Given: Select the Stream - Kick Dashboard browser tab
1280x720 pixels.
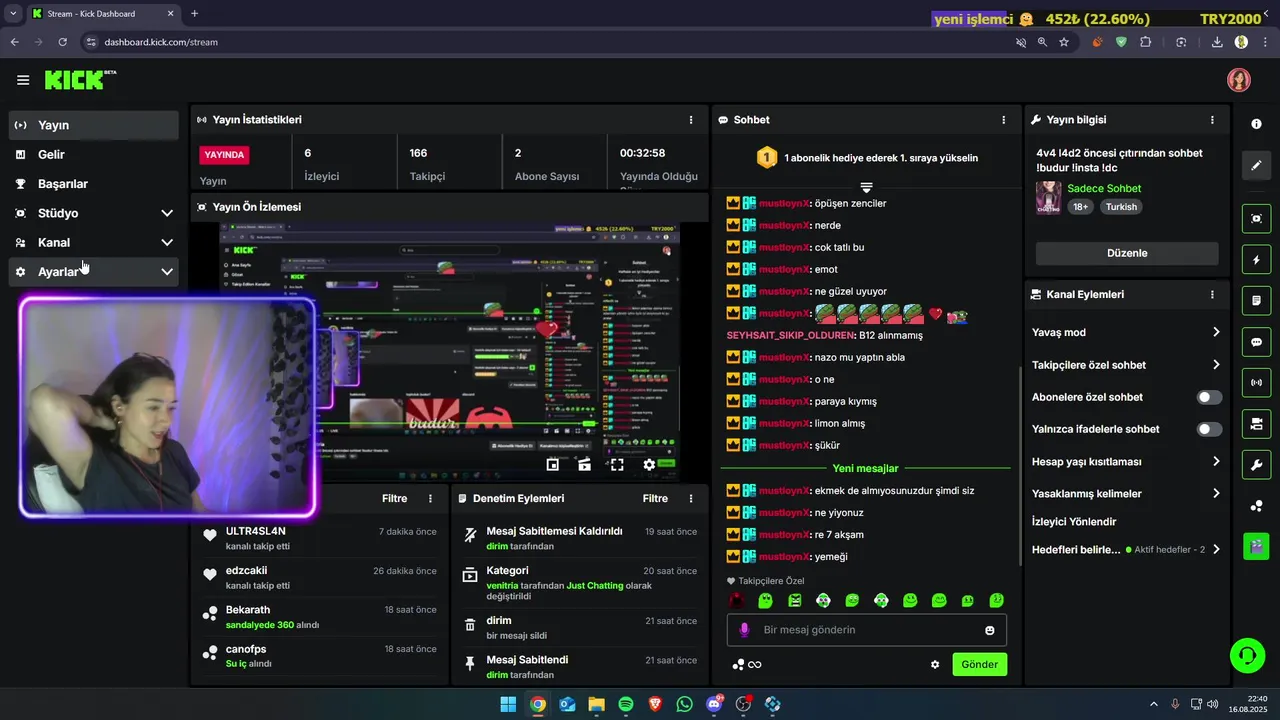Looking at the screenshot, I should coord(102,14).
